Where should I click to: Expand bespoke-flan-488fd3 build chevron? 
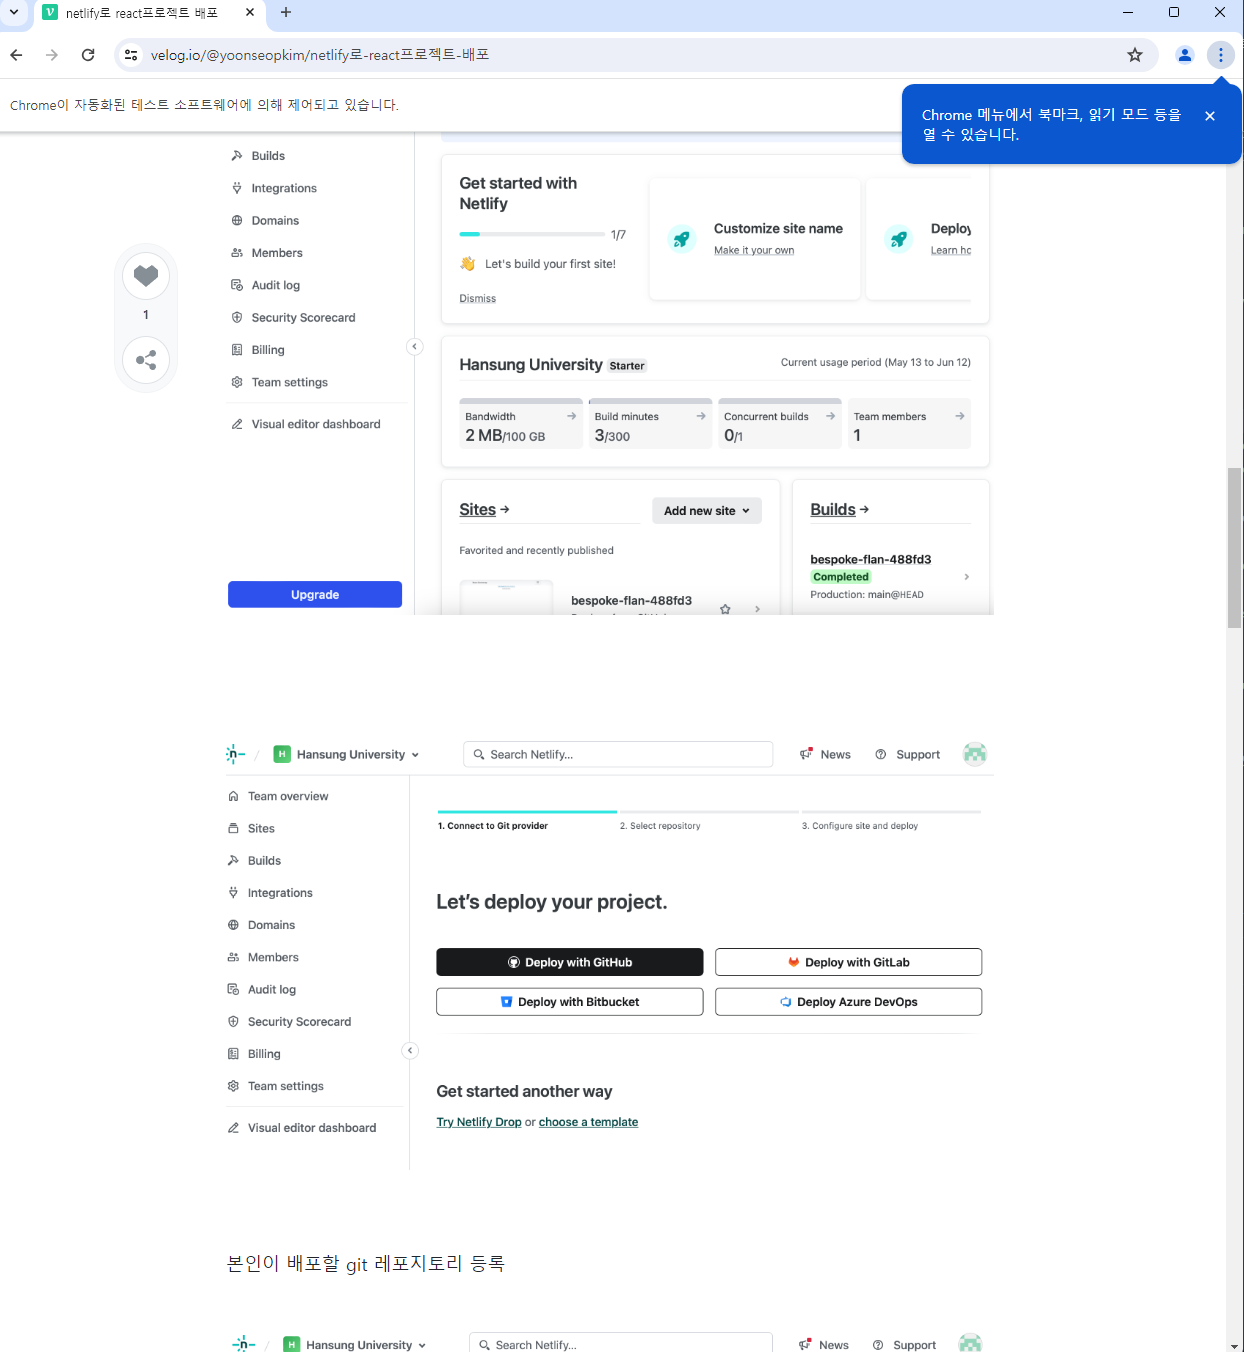point(966,577)
